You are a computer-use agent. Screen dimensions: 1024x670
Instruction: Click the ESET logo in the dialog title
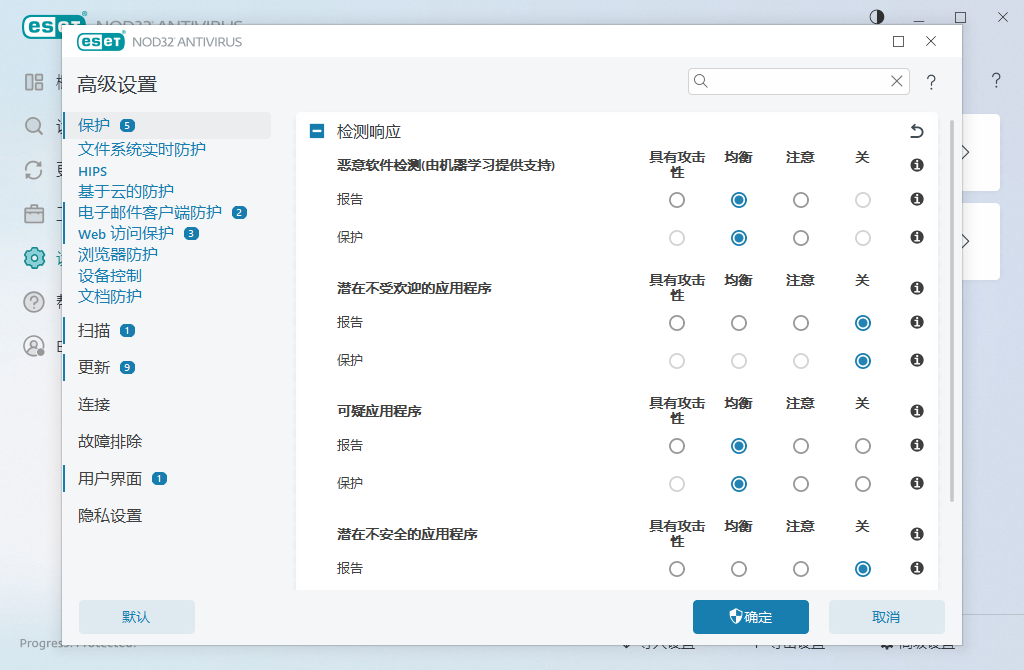coord(101,42)
